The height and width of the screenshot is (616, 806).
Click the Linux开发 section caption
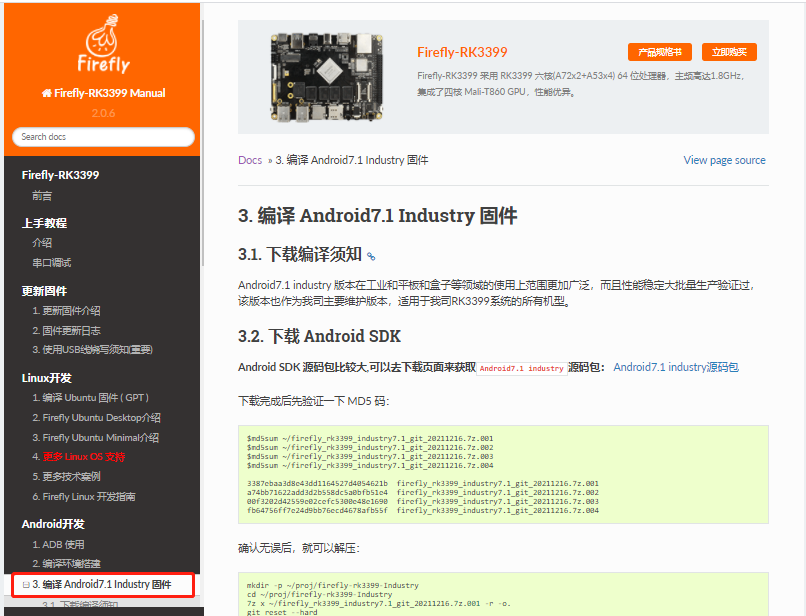tap(47, 378)
